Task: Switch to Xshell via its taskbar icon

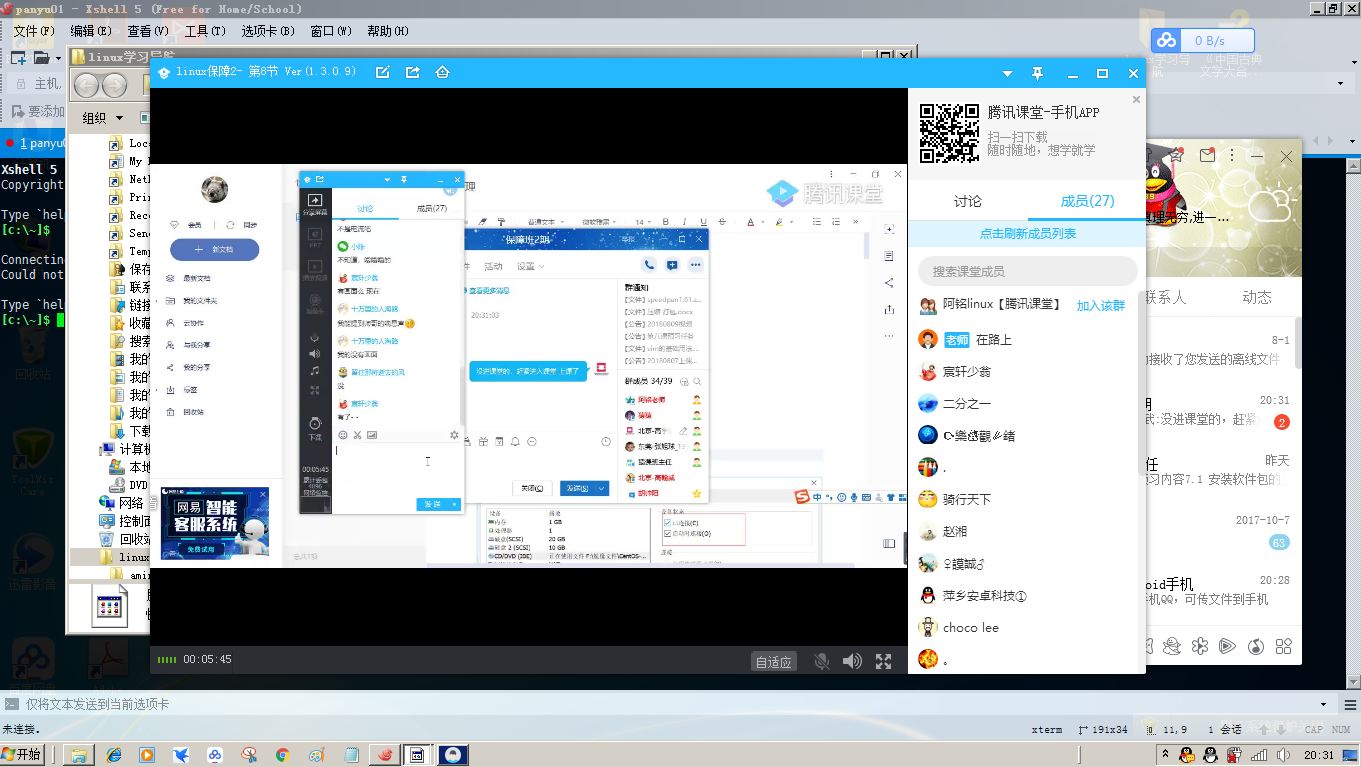Action: [384, 755]
